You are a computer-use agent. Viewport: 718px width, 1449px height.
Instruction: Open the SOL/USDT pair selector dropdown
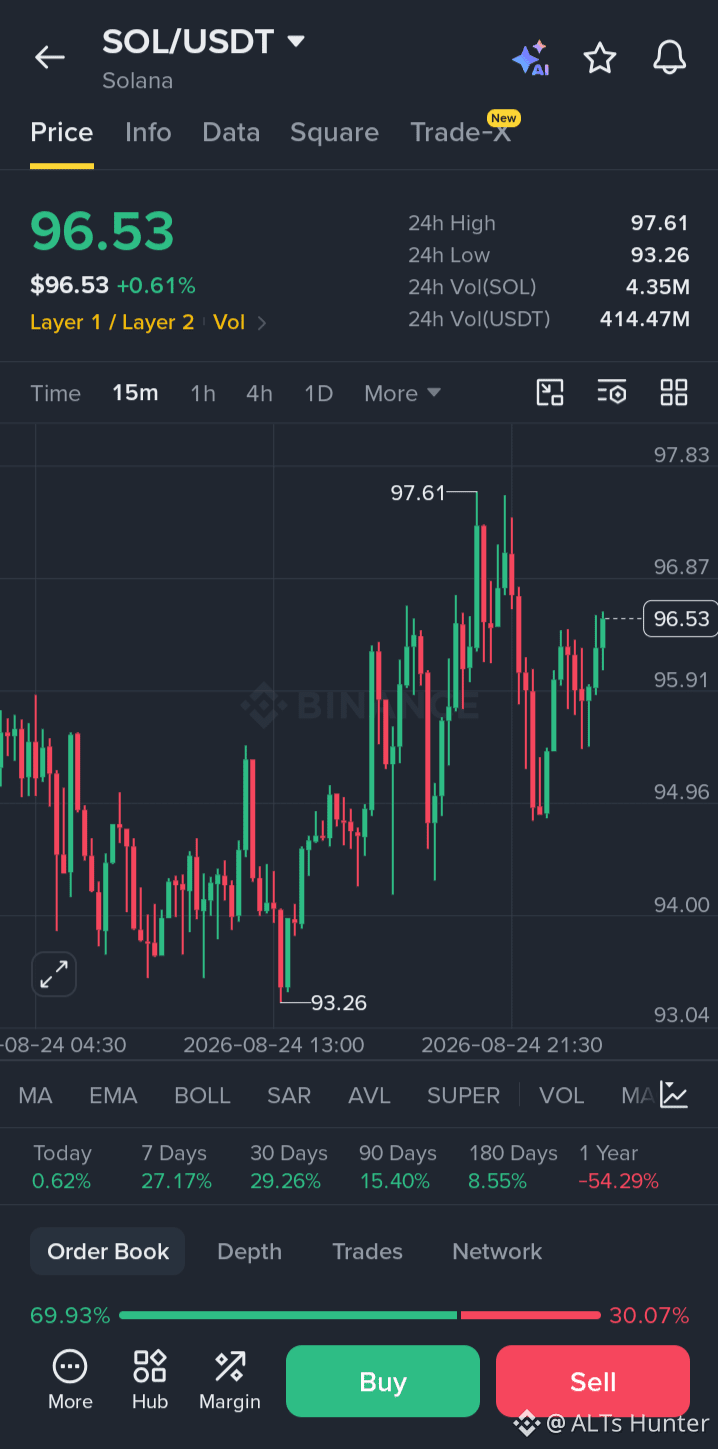(204, 42)
